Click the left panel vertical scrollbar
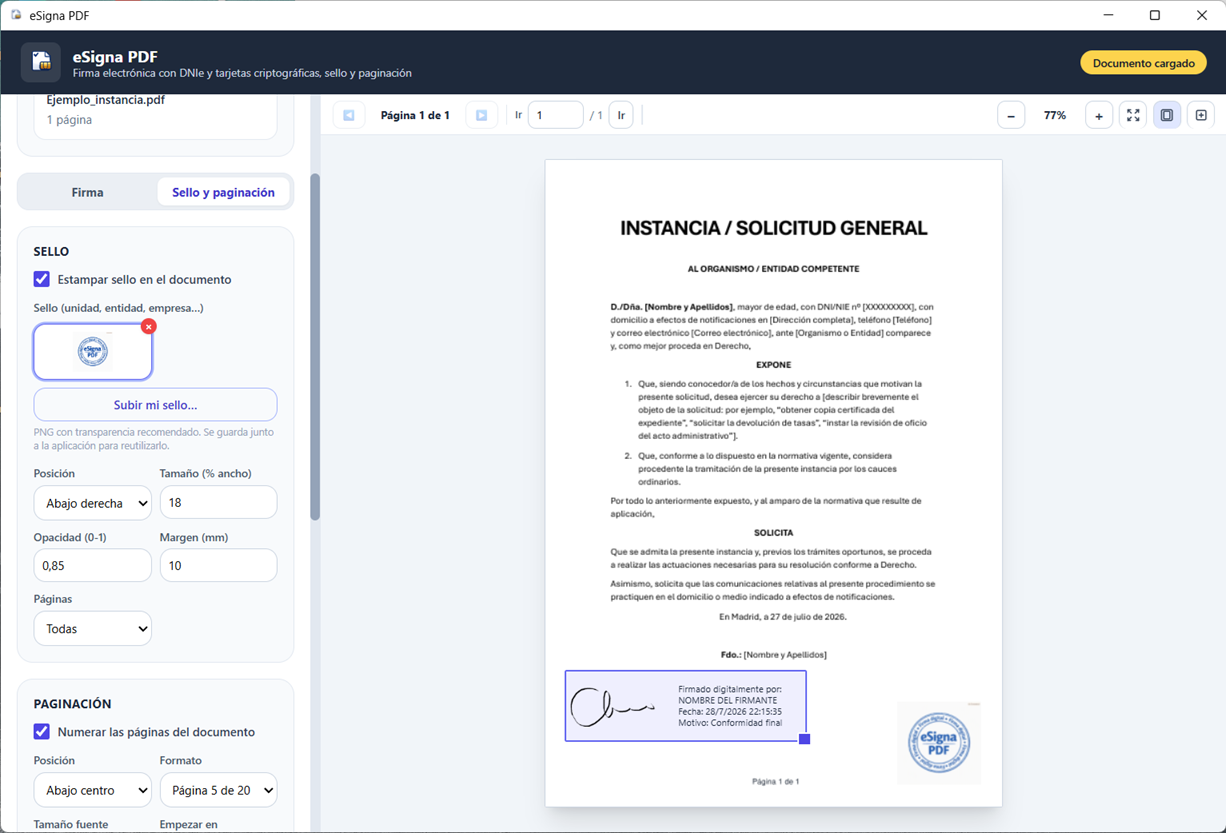The height and width of the screenshot is (833, 1226). point(315,347)
